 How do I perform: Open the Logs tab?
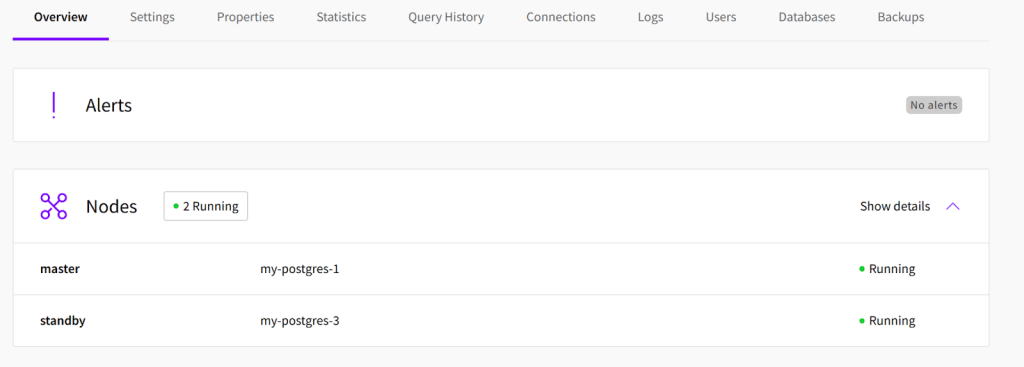pyautogui.click(x=650, y=17)
